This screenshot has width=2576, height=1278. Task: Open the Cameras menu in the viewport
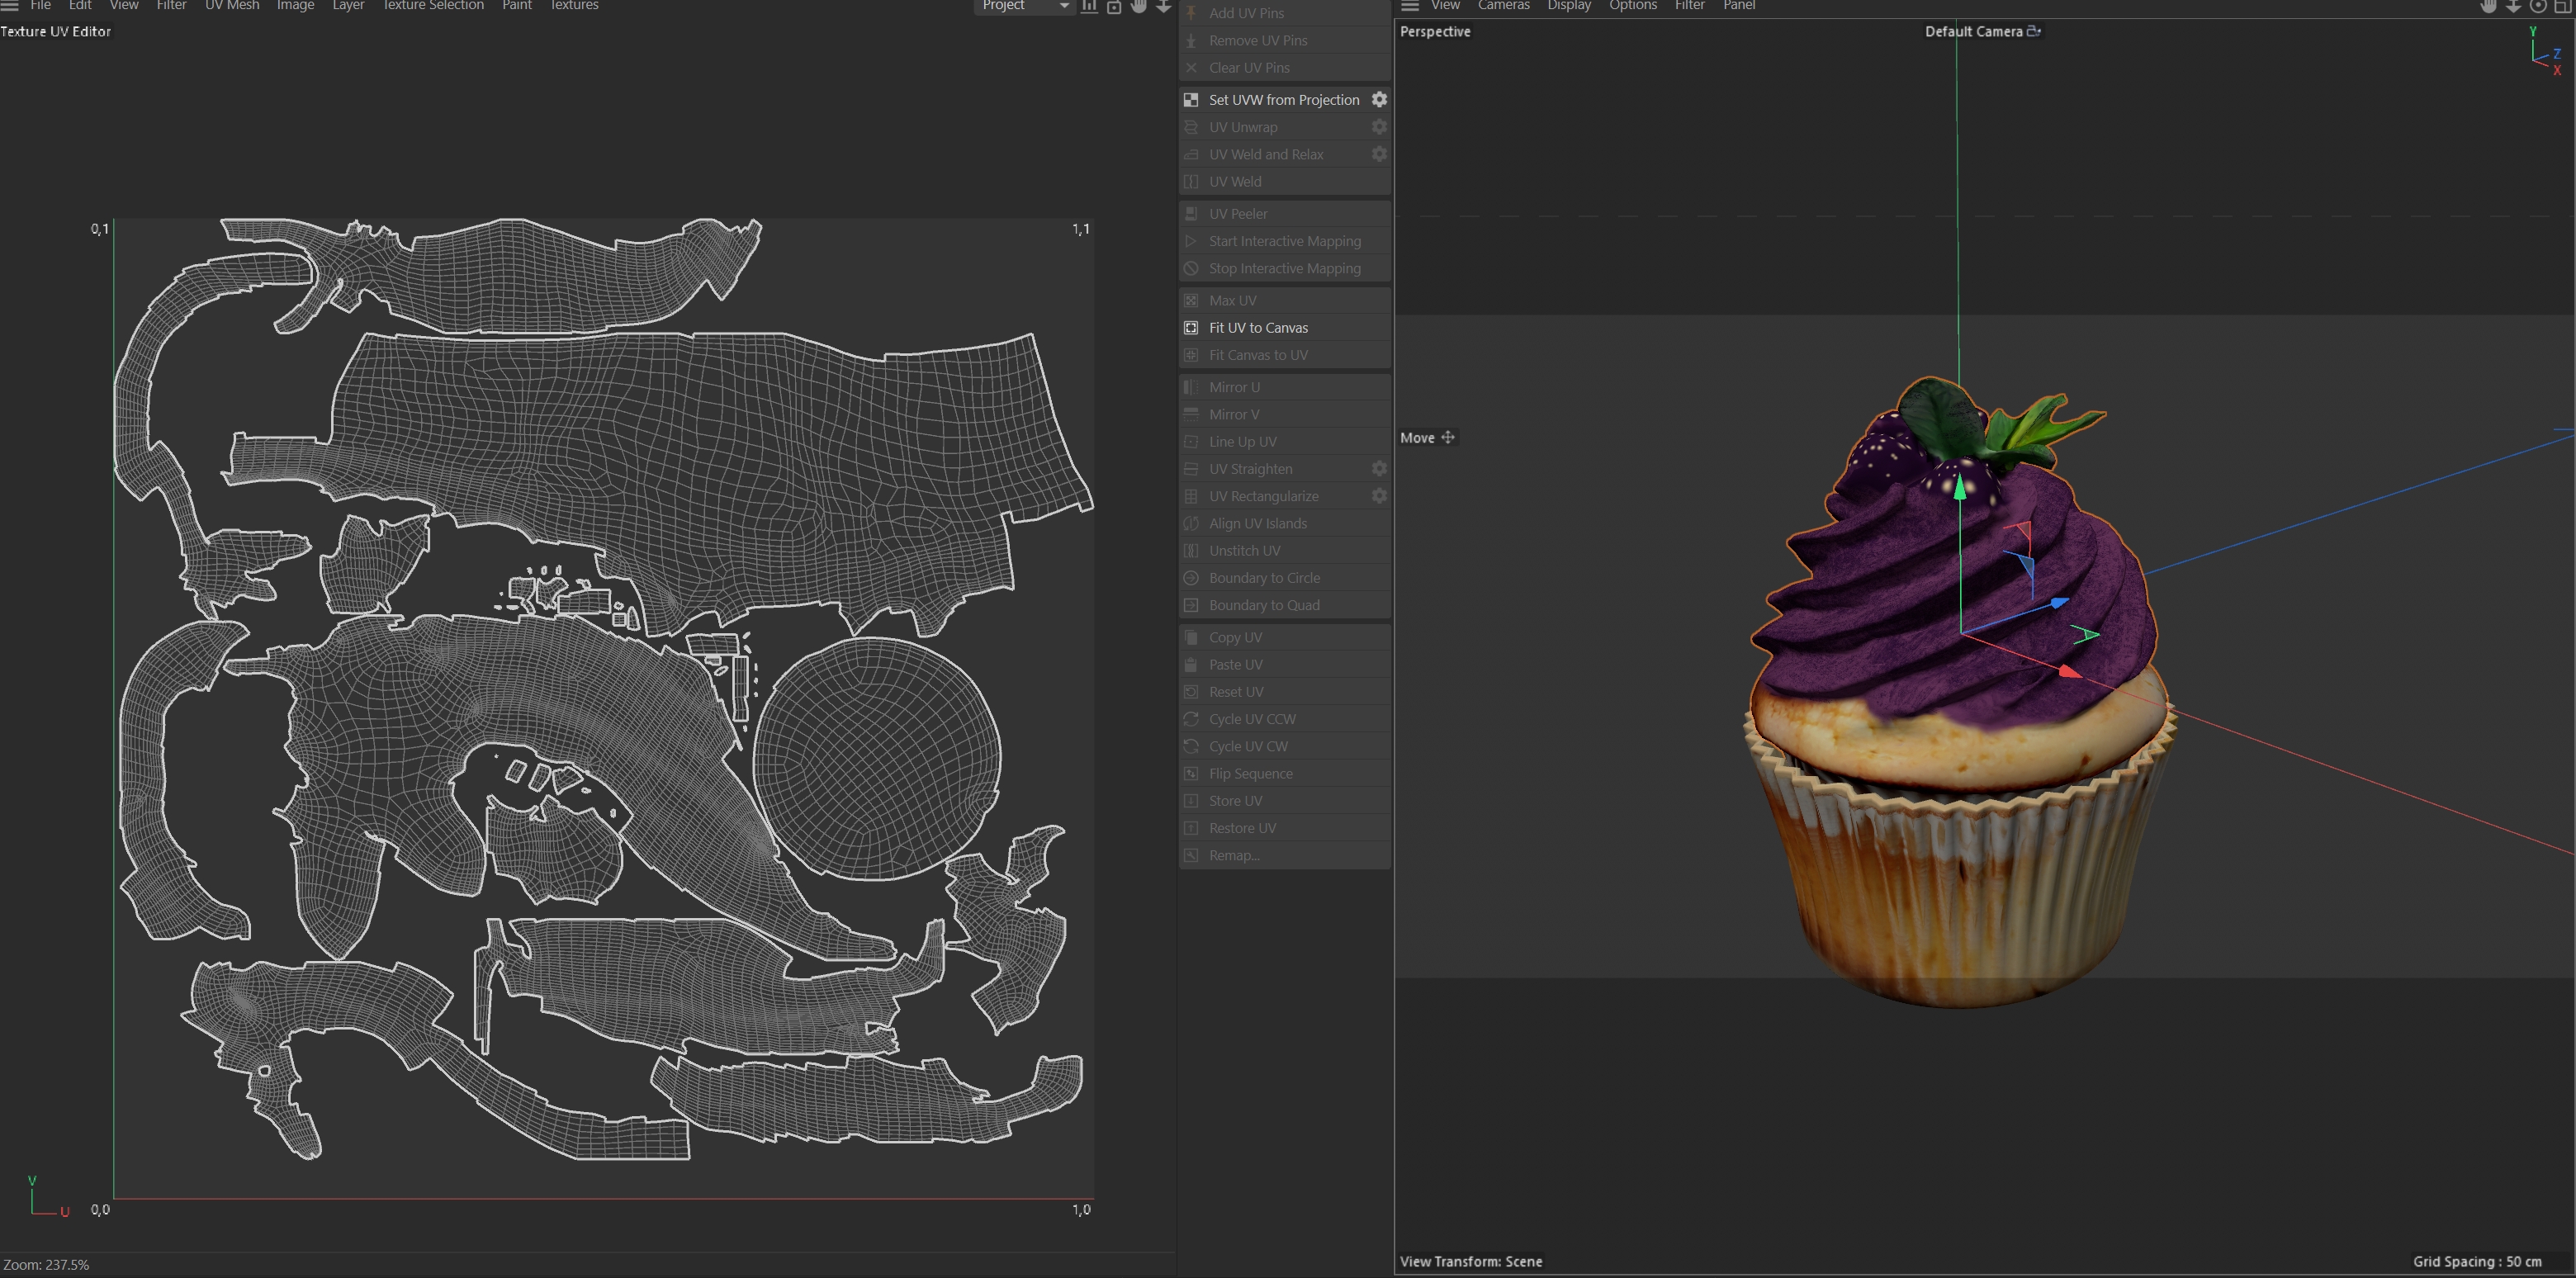tap(1503, 6)
